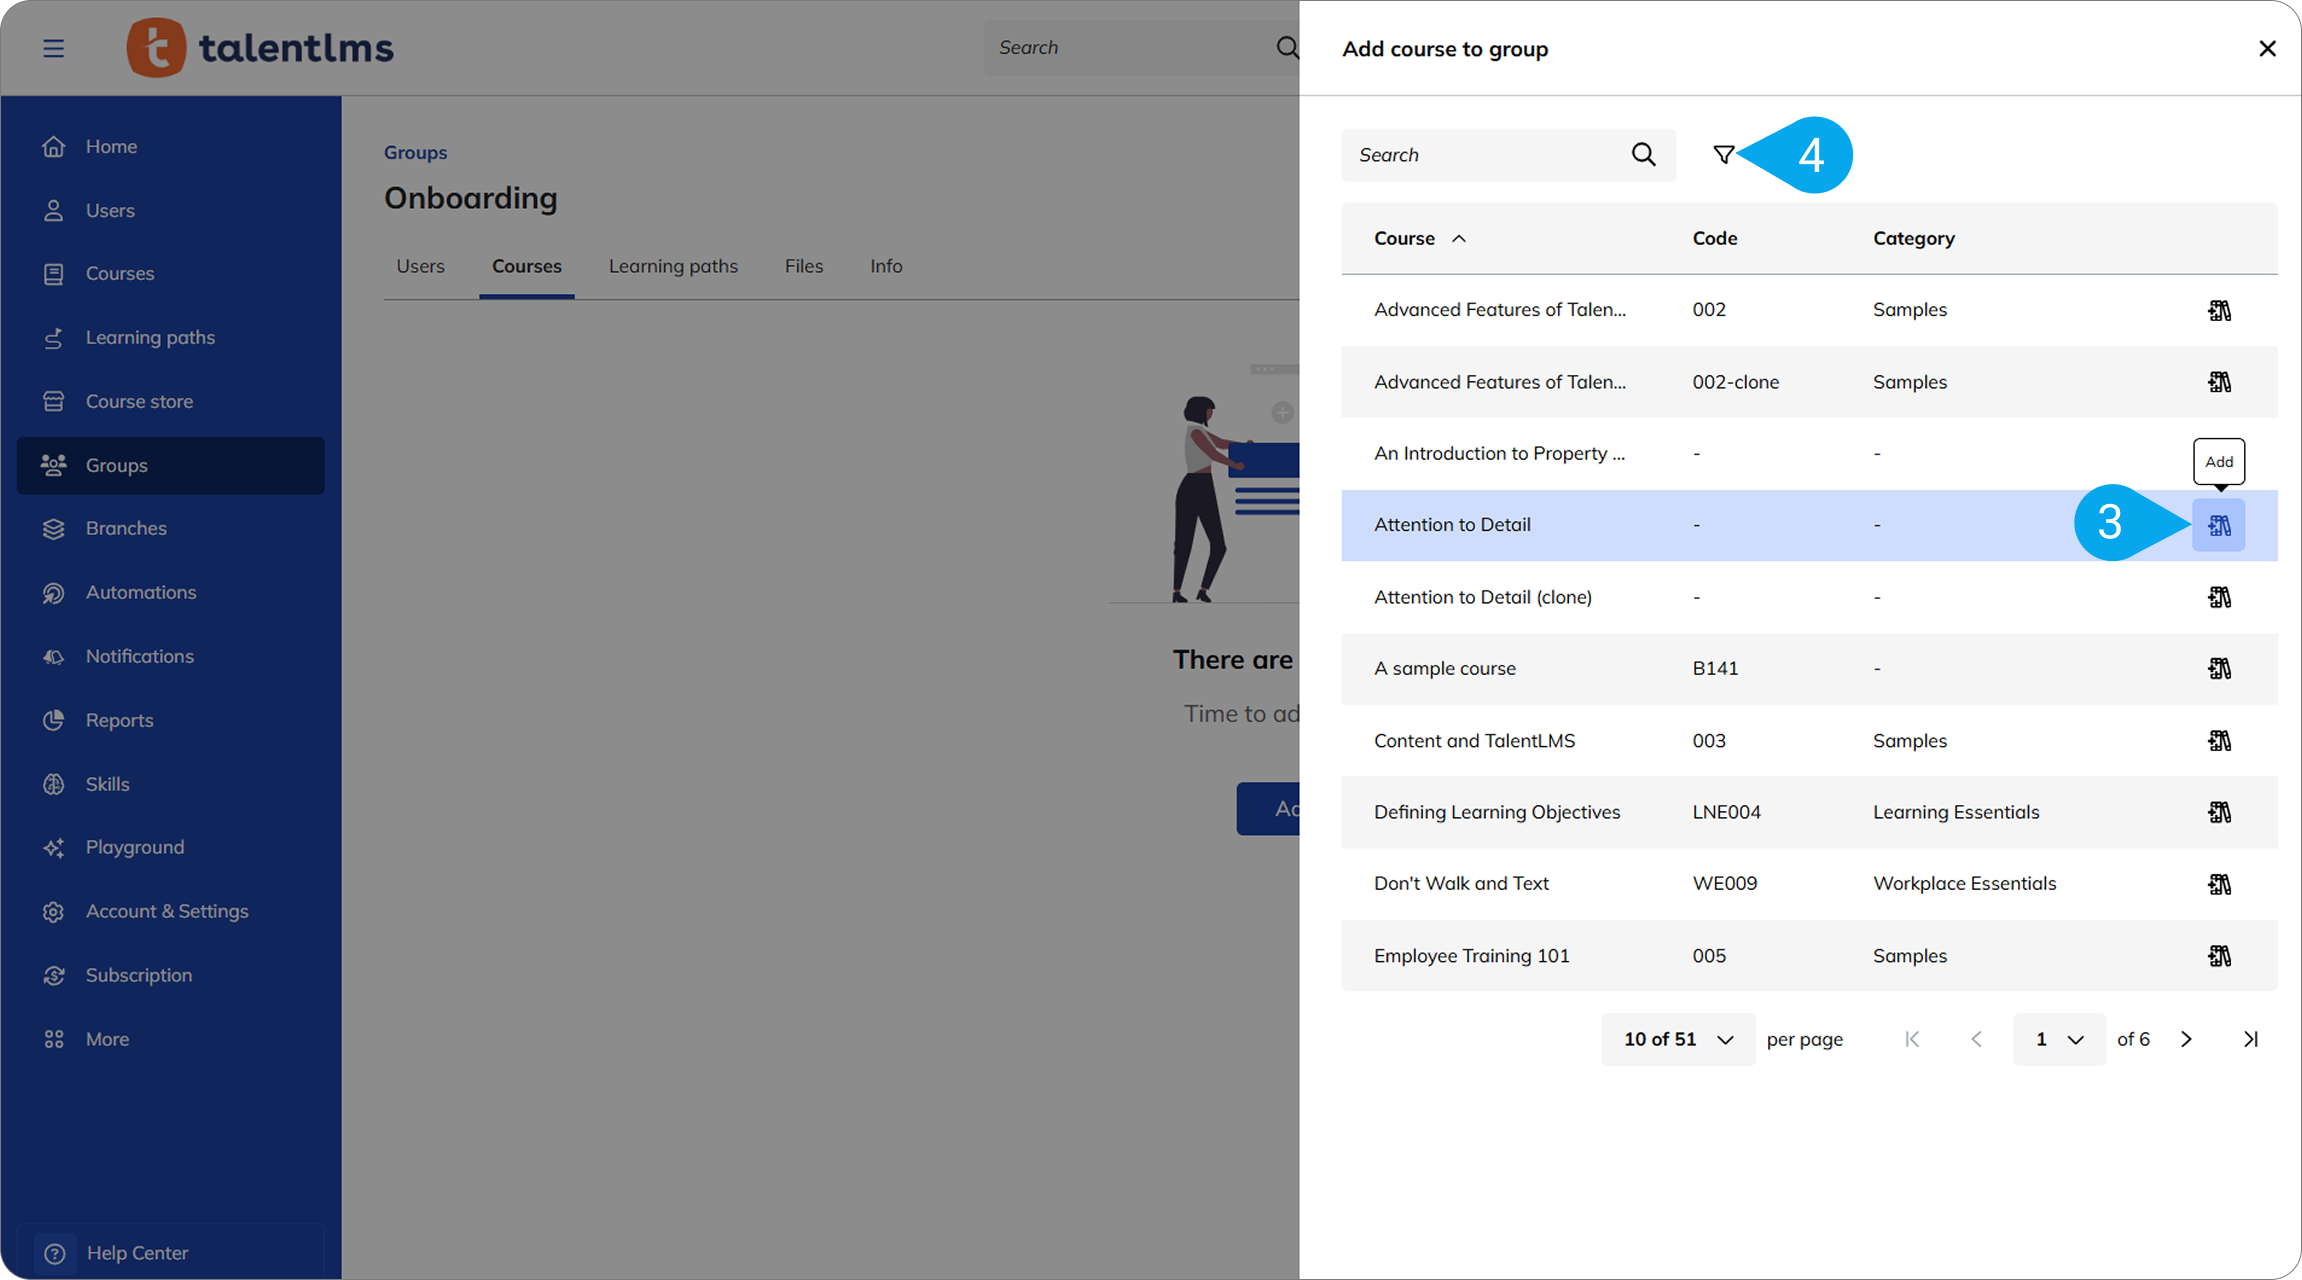This screenshot has height=1280, width=2302.
Task: Add Don't Walk and Text course
Action: 2219,884
